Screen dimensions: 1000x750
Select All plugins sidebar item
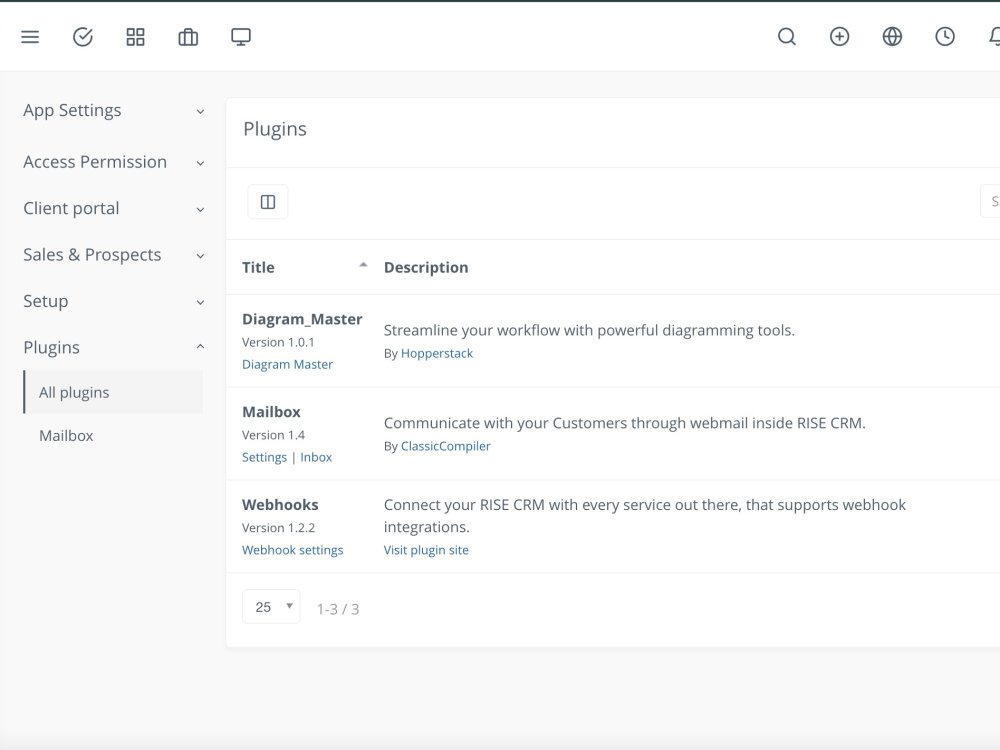coord(114,392)
